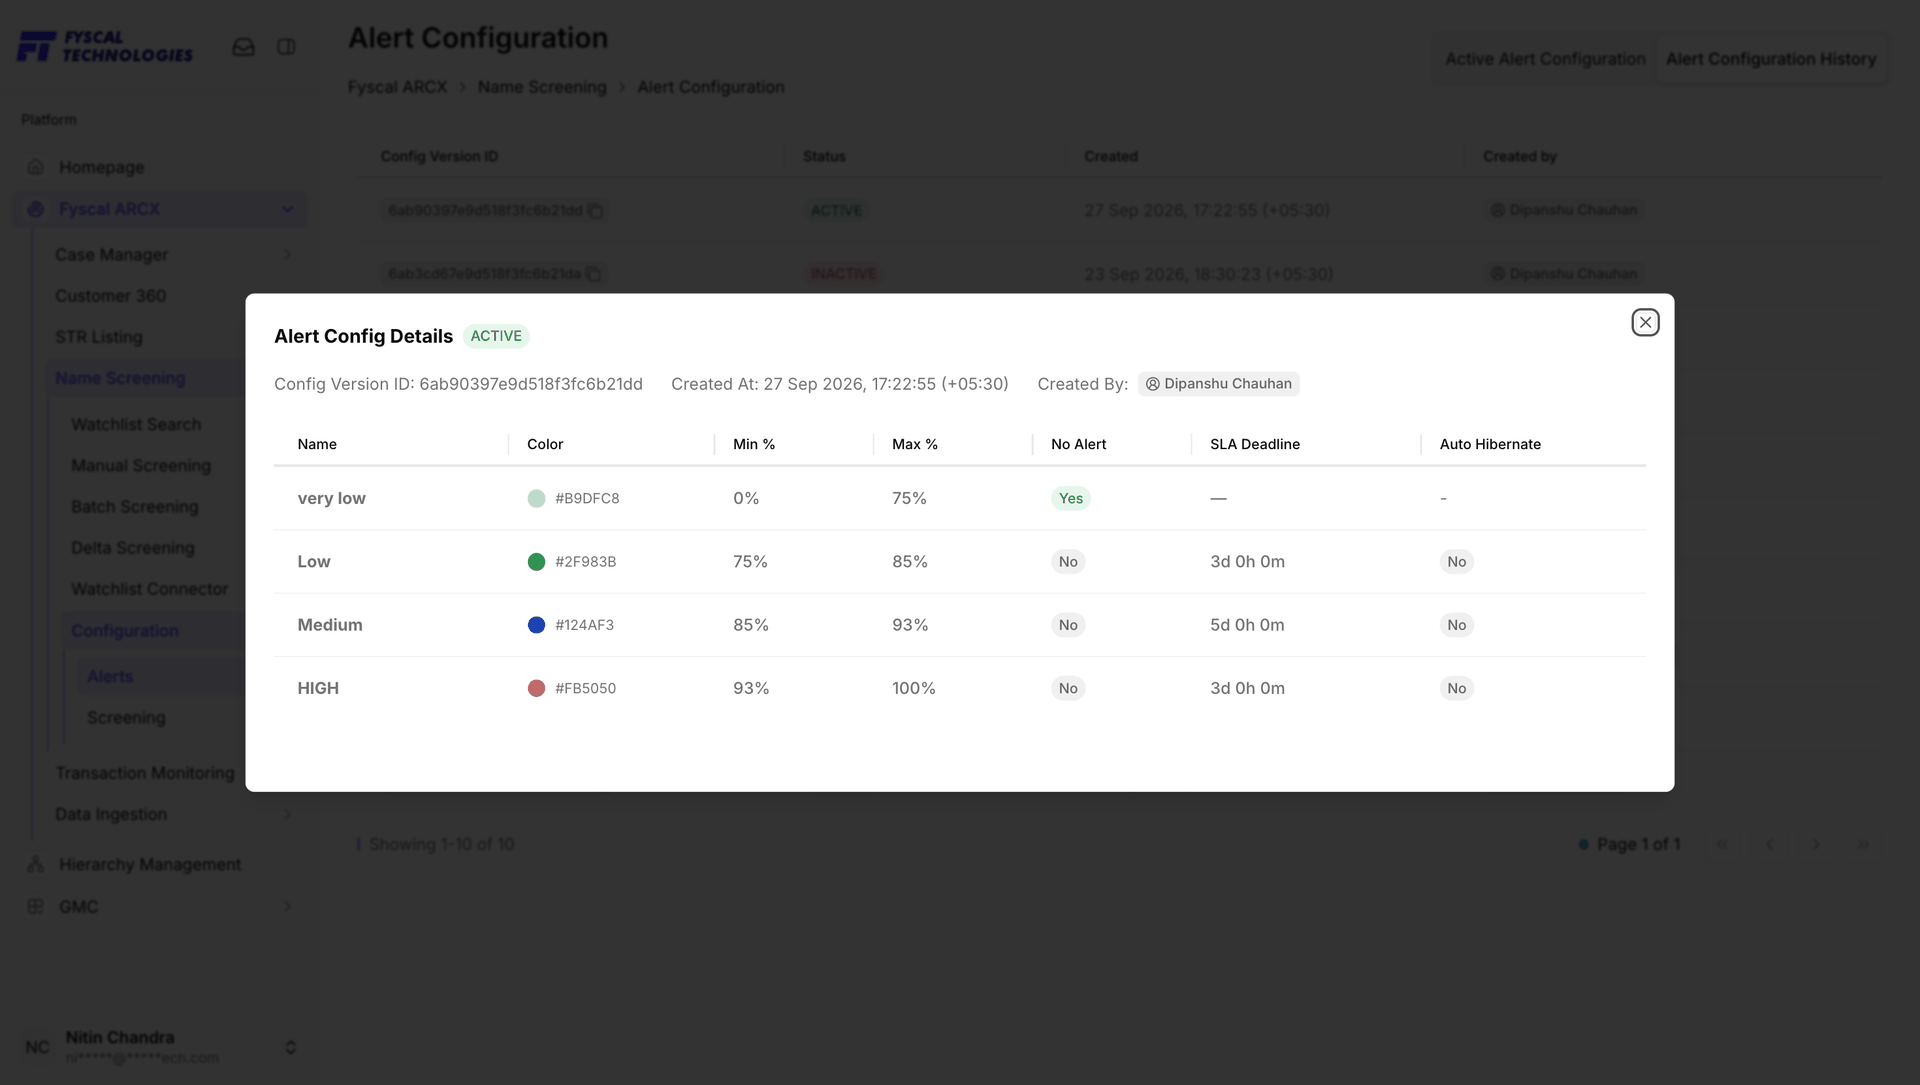Open Watchlist Search menu item

(136, 424)
